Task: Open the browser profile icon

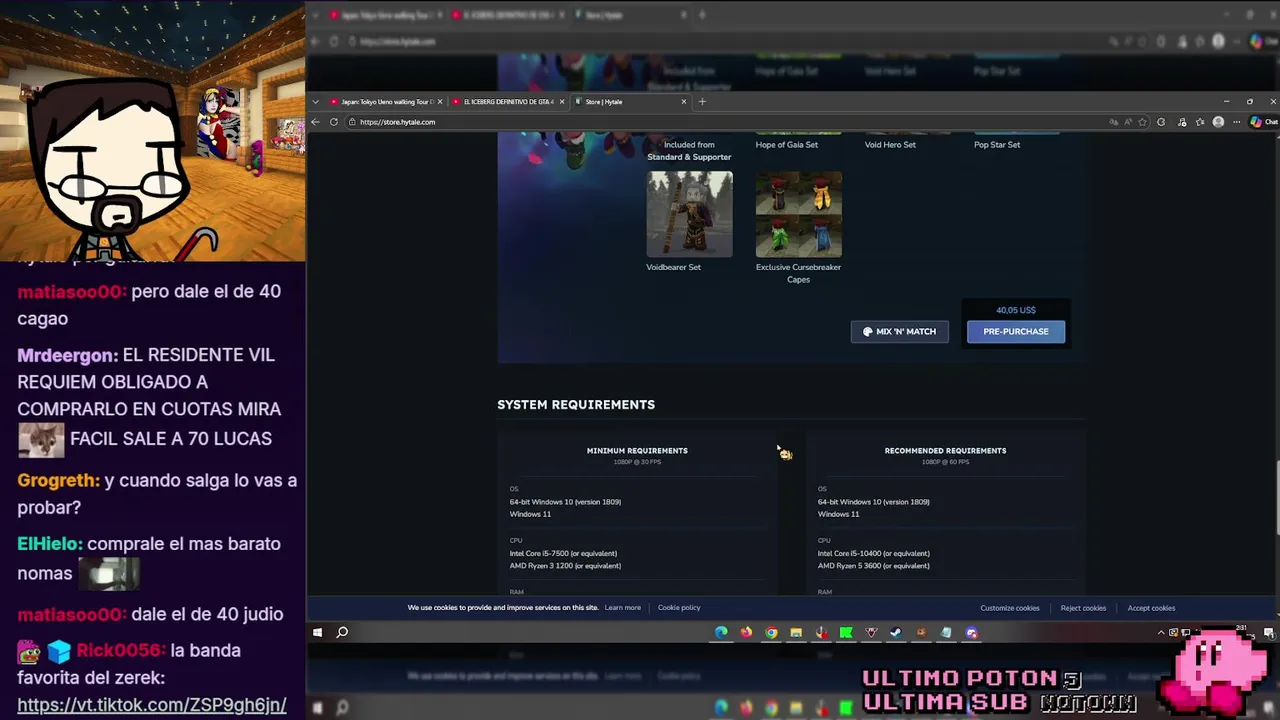Action: point(1218,122)
